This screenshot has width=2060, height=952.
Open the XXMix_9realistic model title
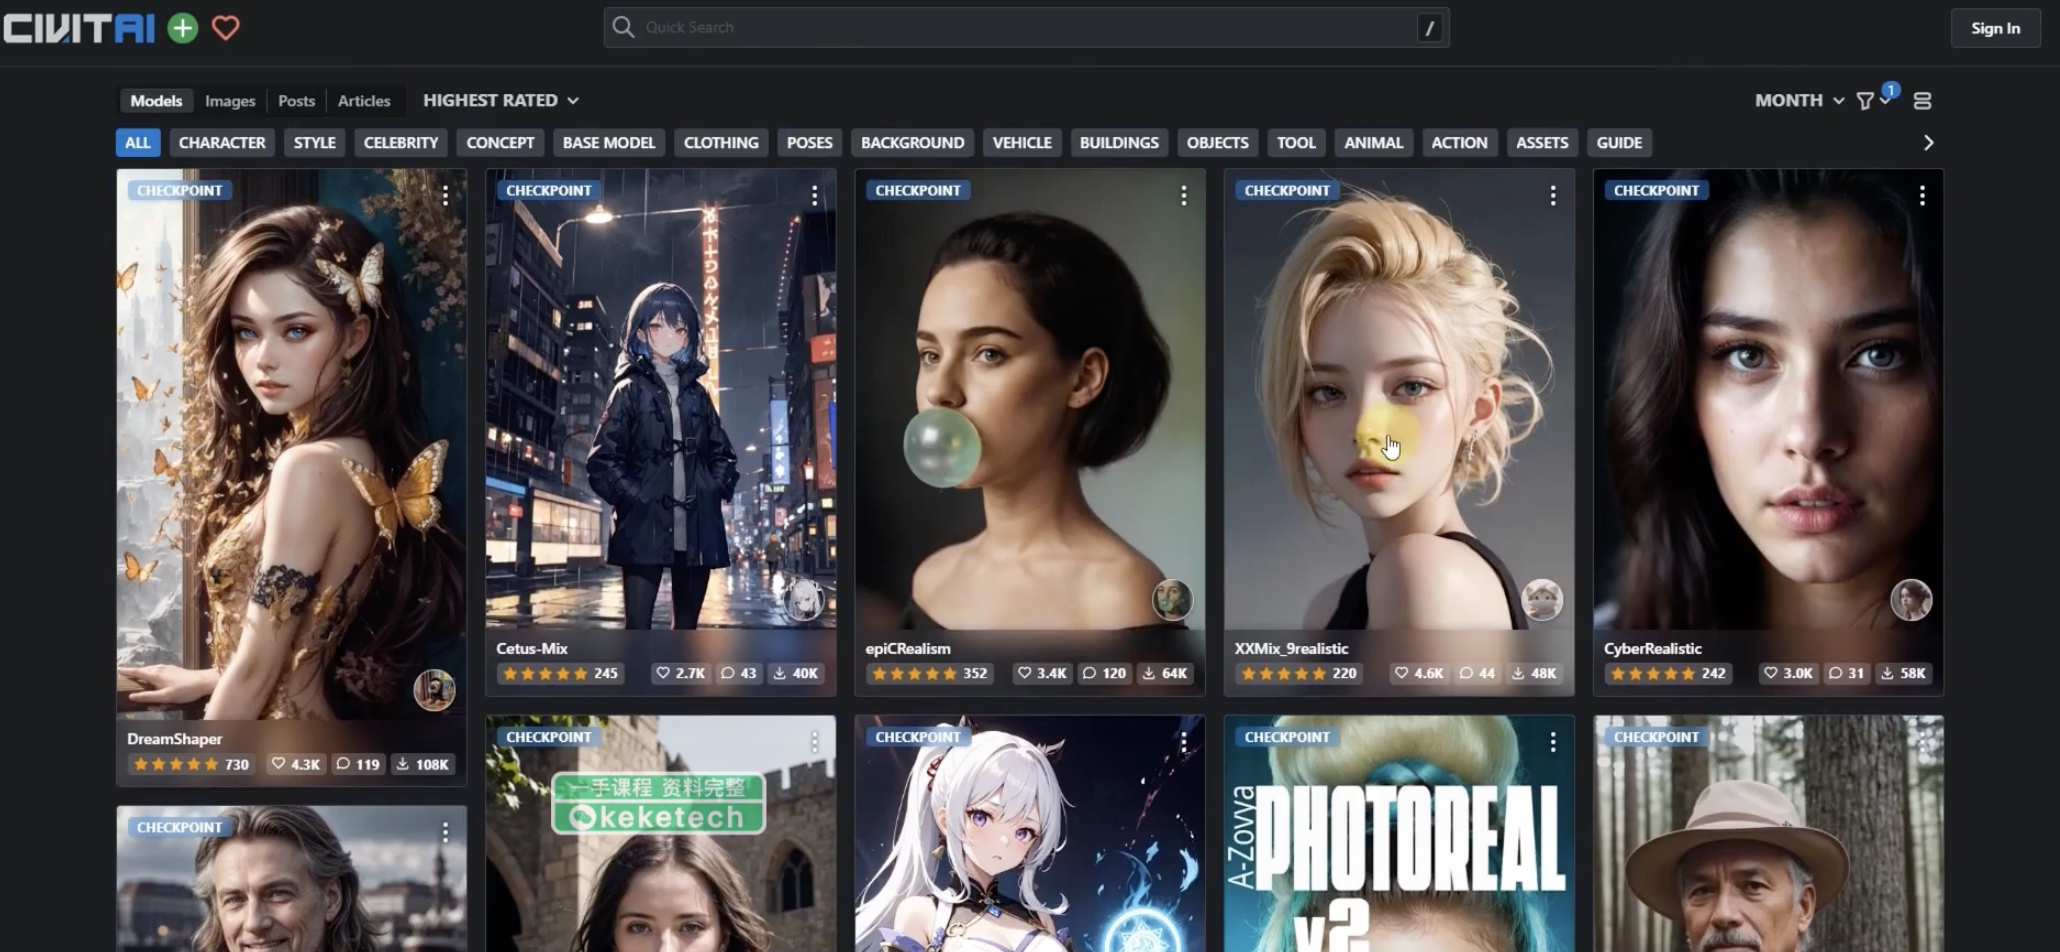pyautogui.click(x=1292, y=648)
